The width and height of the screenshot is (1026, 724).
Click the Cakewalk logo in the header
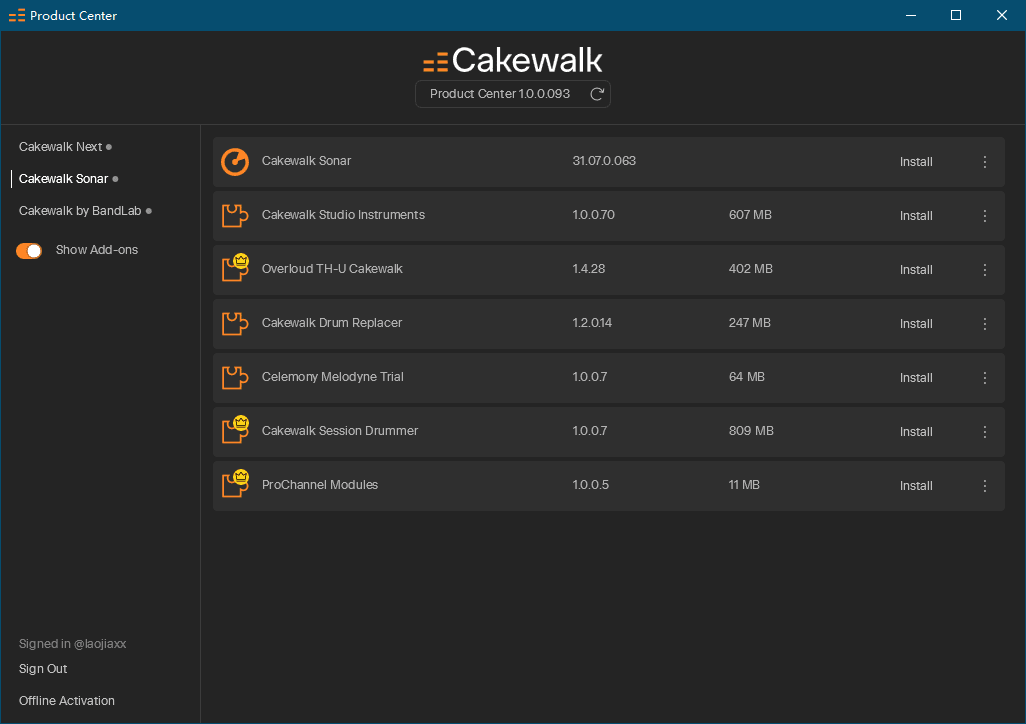pos(512,60)
